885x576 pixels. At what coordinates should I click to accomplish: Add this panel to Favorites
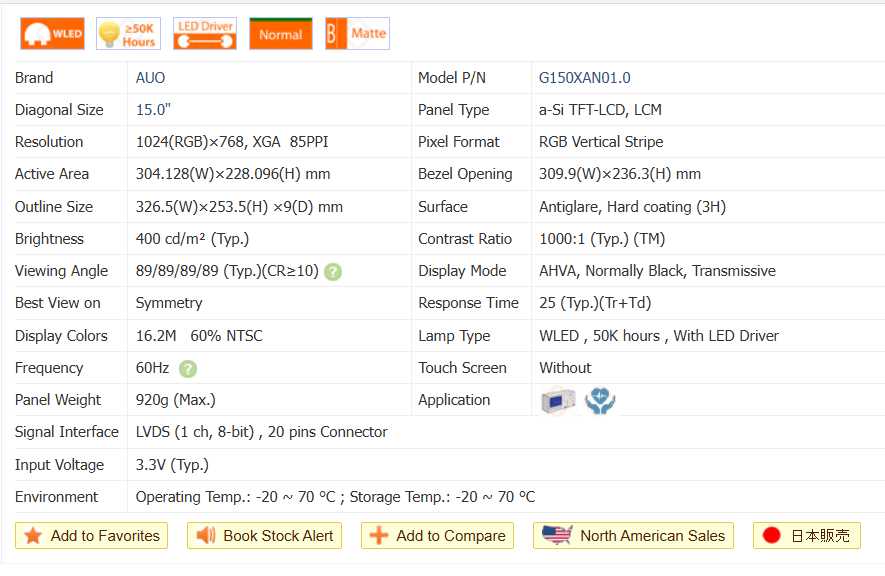tap(92, 536)
